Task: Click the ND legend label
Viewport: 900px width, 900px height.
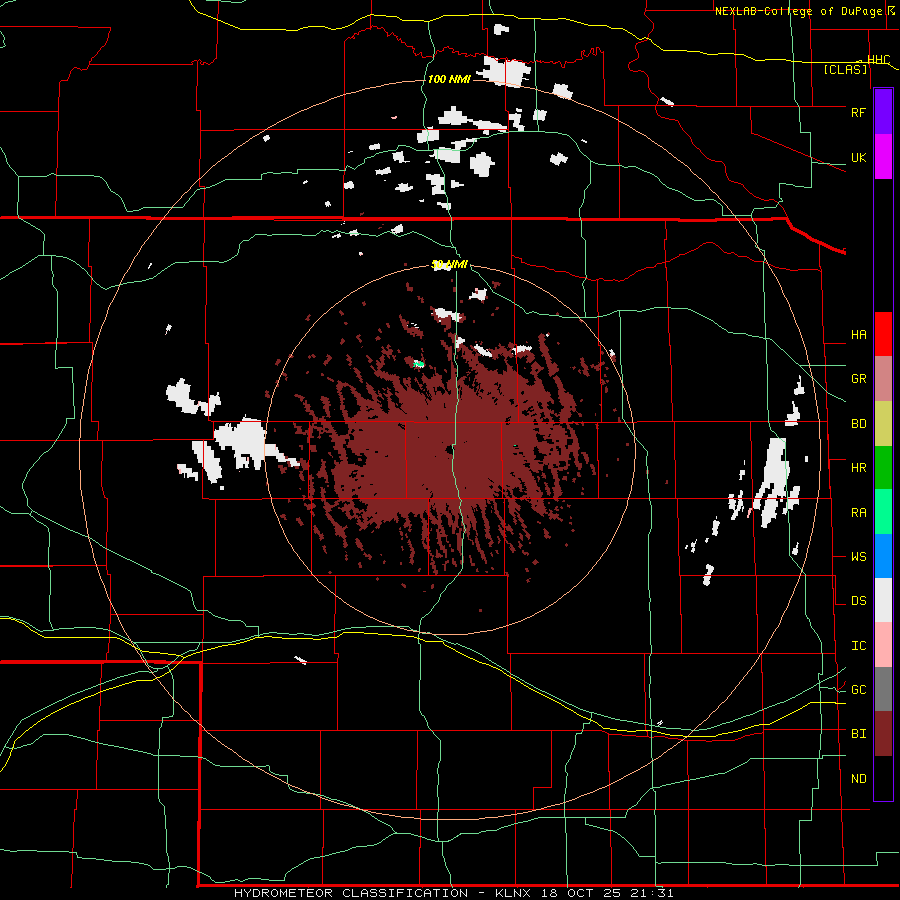Action: [x=859, y=779]
